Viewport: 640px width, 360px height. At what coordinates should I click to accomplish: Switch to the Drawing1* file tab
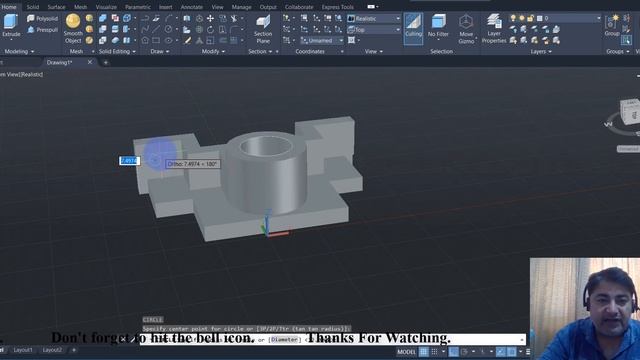point(59,62)
